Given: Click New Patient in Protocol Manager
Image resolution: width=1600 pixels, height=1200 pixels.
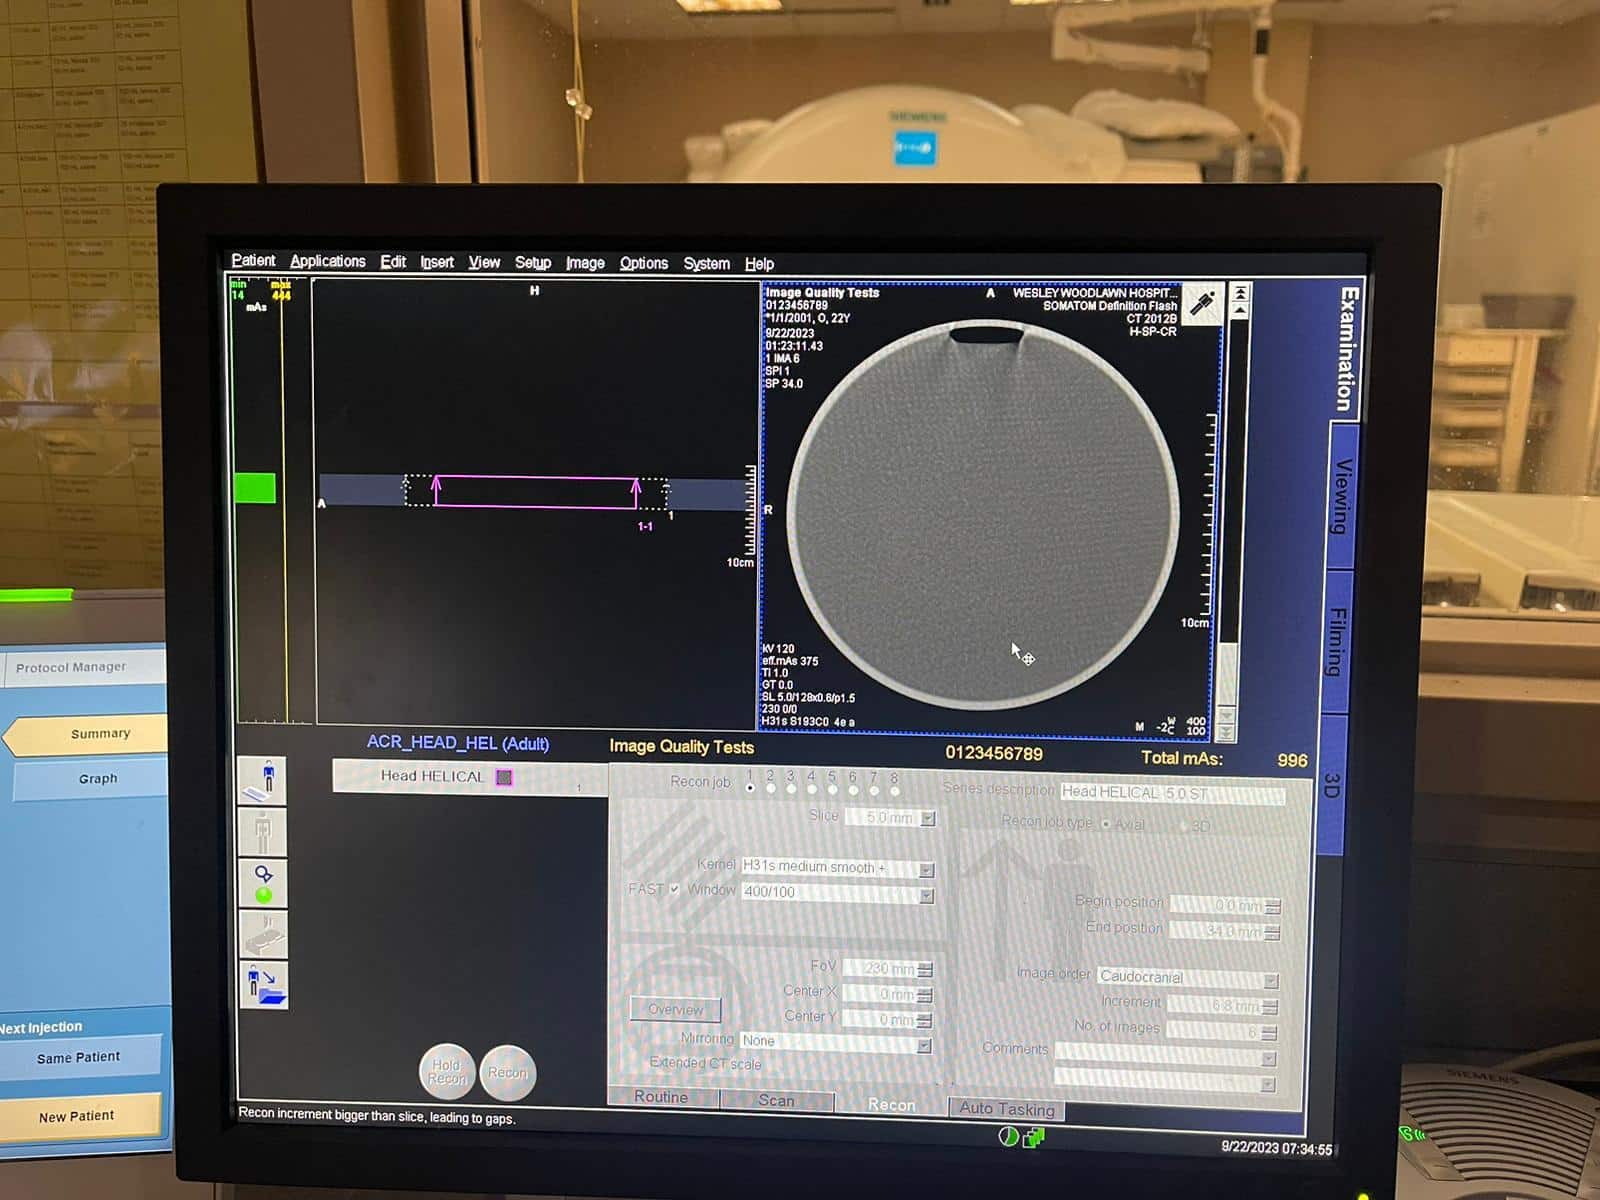Looking at the screenshot, I should [78, 1116].
